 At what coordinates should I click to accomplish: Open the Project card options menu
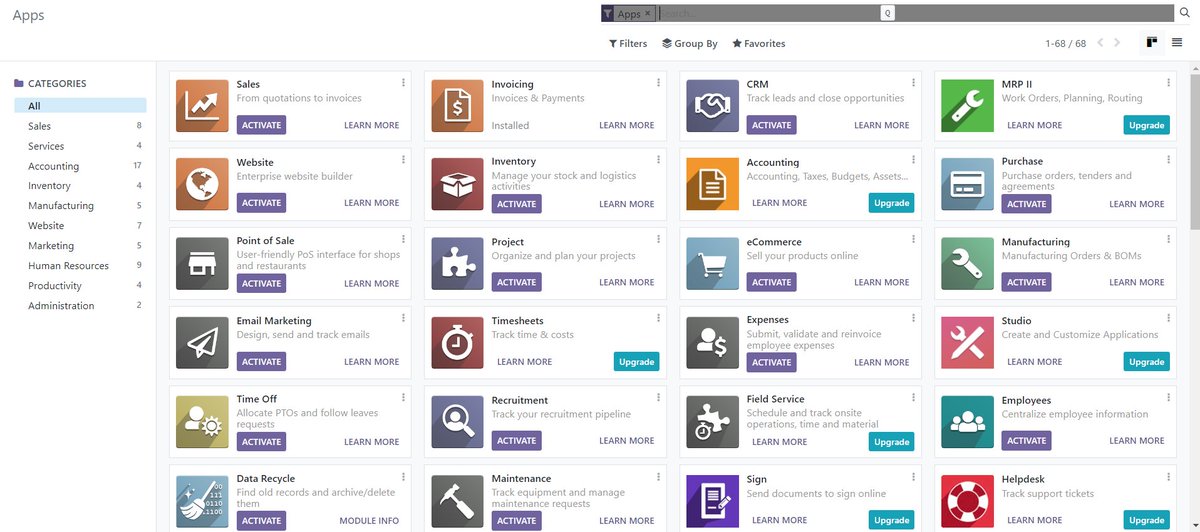click(659, 240)
